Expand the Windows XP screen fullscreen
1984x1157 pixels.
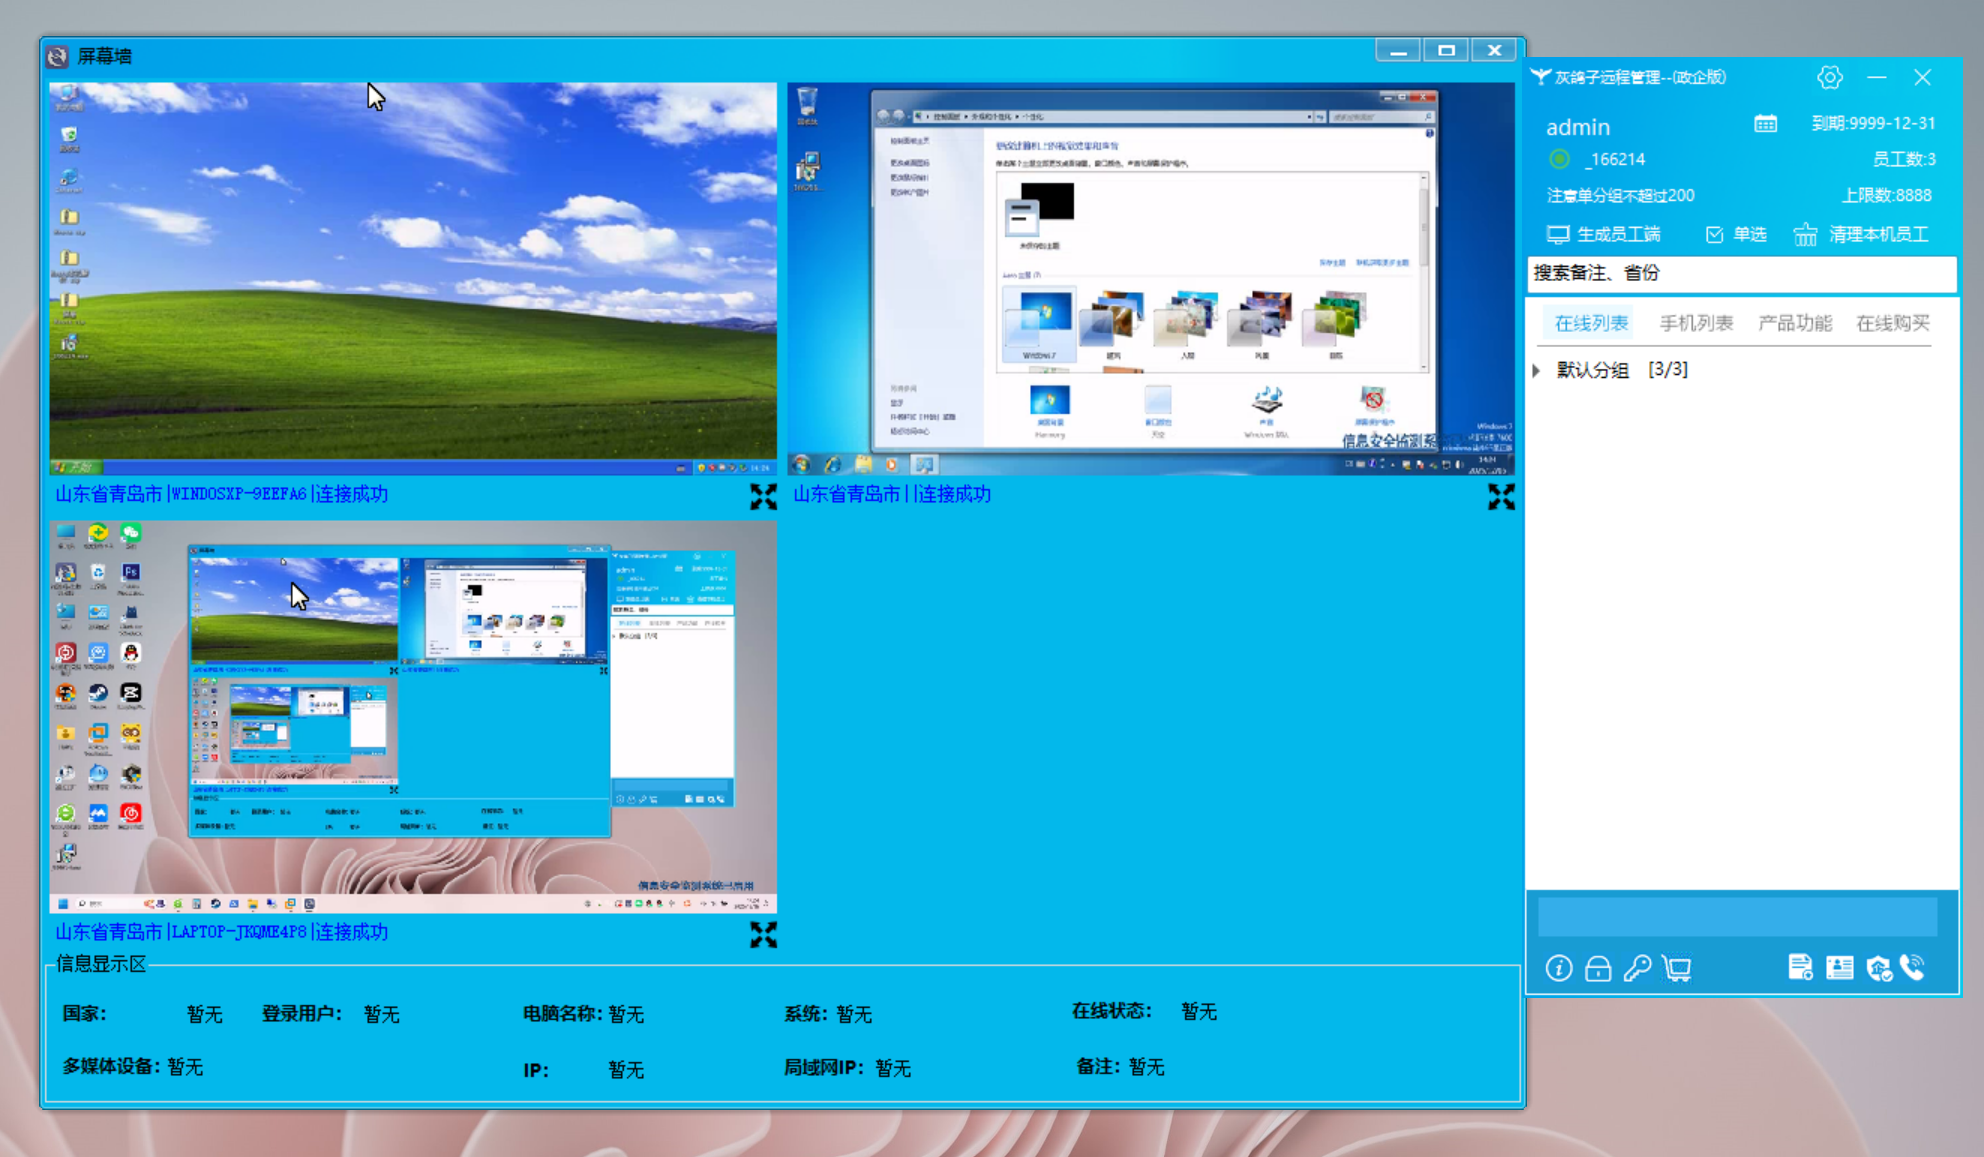click(x=763, y=497)
